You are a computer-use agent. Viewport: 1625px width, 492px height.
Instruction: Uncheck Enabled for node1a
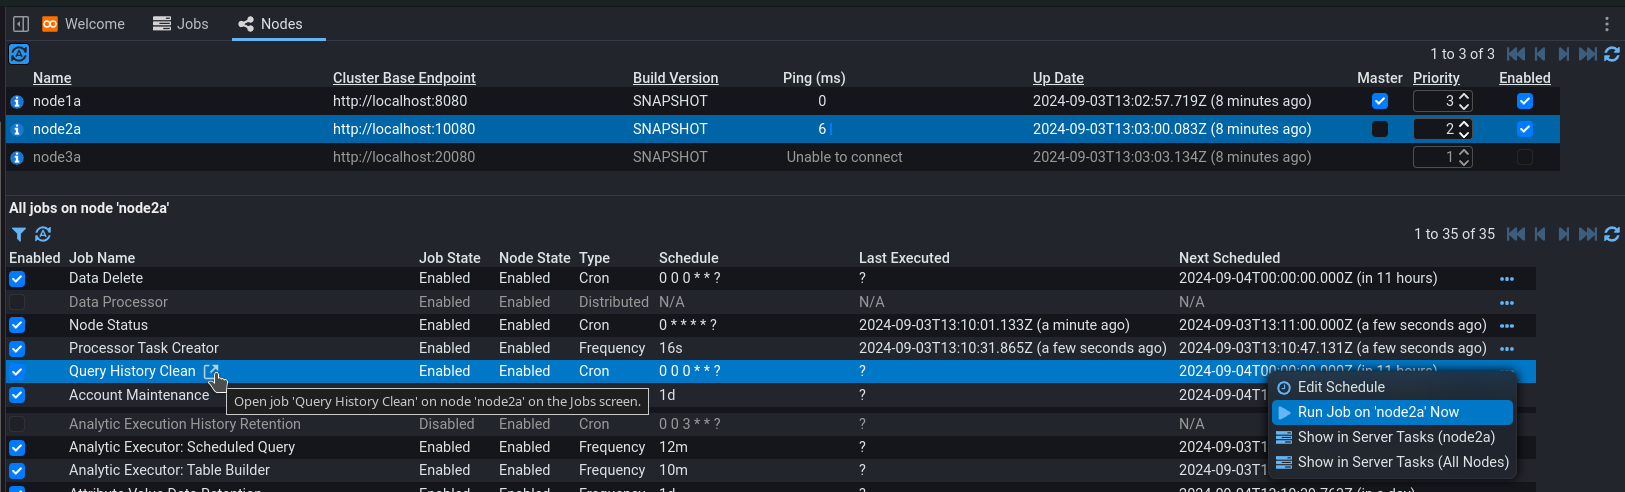(x=1524, y=101)
